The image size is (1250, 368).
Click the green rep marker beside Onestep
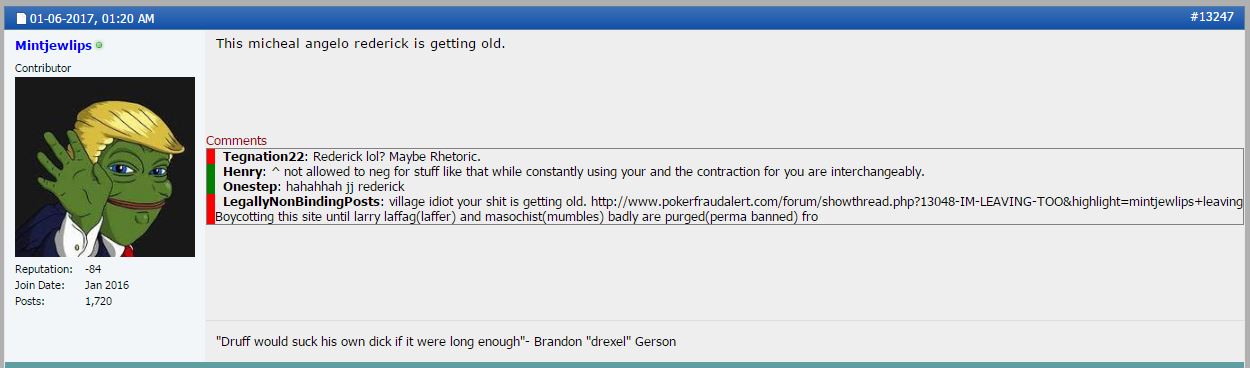211,186
